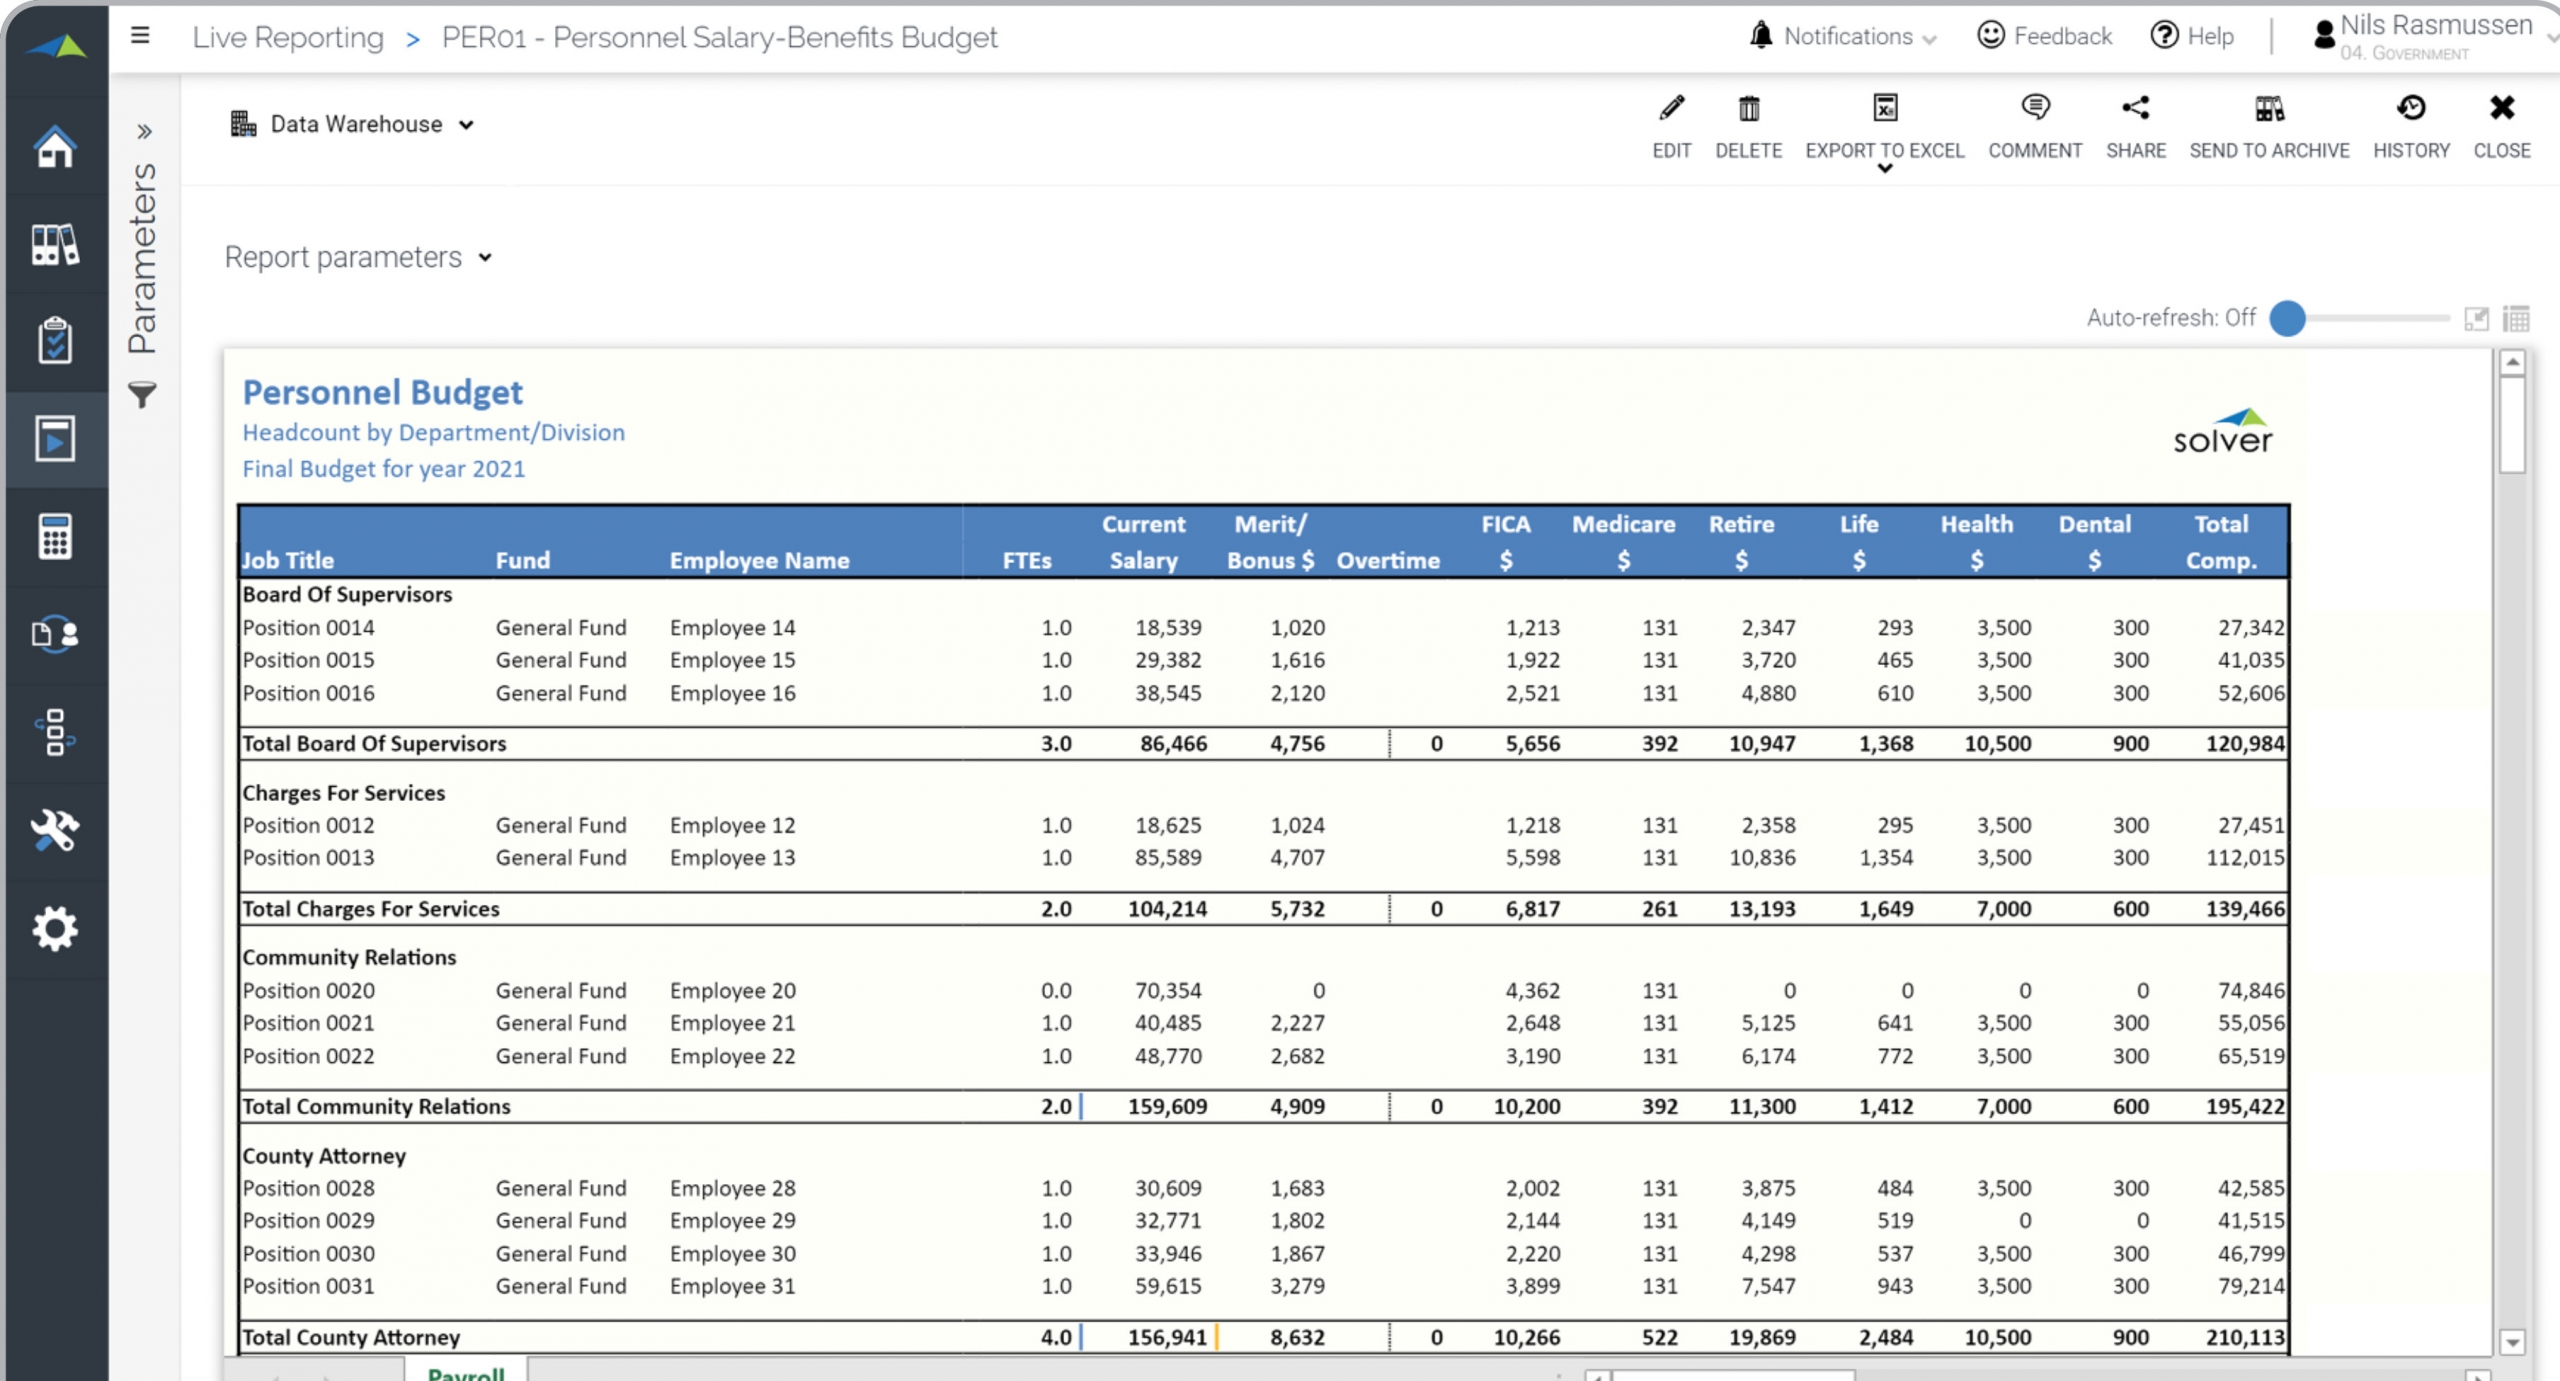The image size is (2560, 1381).
Task: Open the clipboard checklist sidebar icon
Action: click(55, 341)
